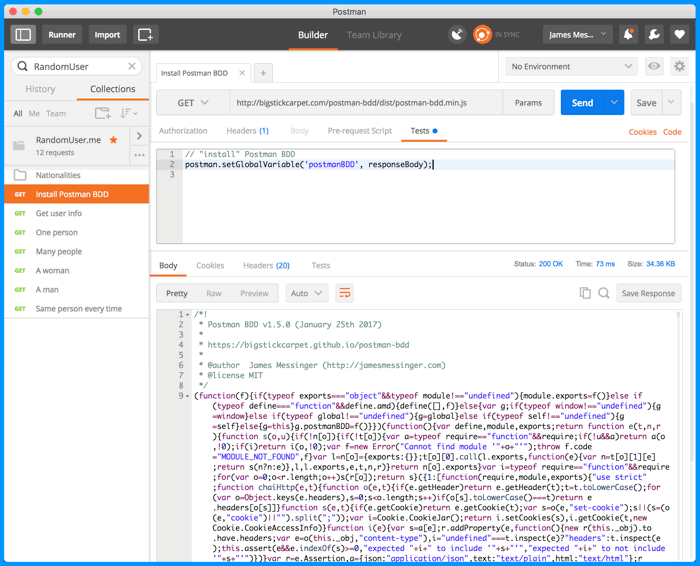700x566 pixels.
Task: Open the No Environment dropdown
Action: click(x=571, y=67)
